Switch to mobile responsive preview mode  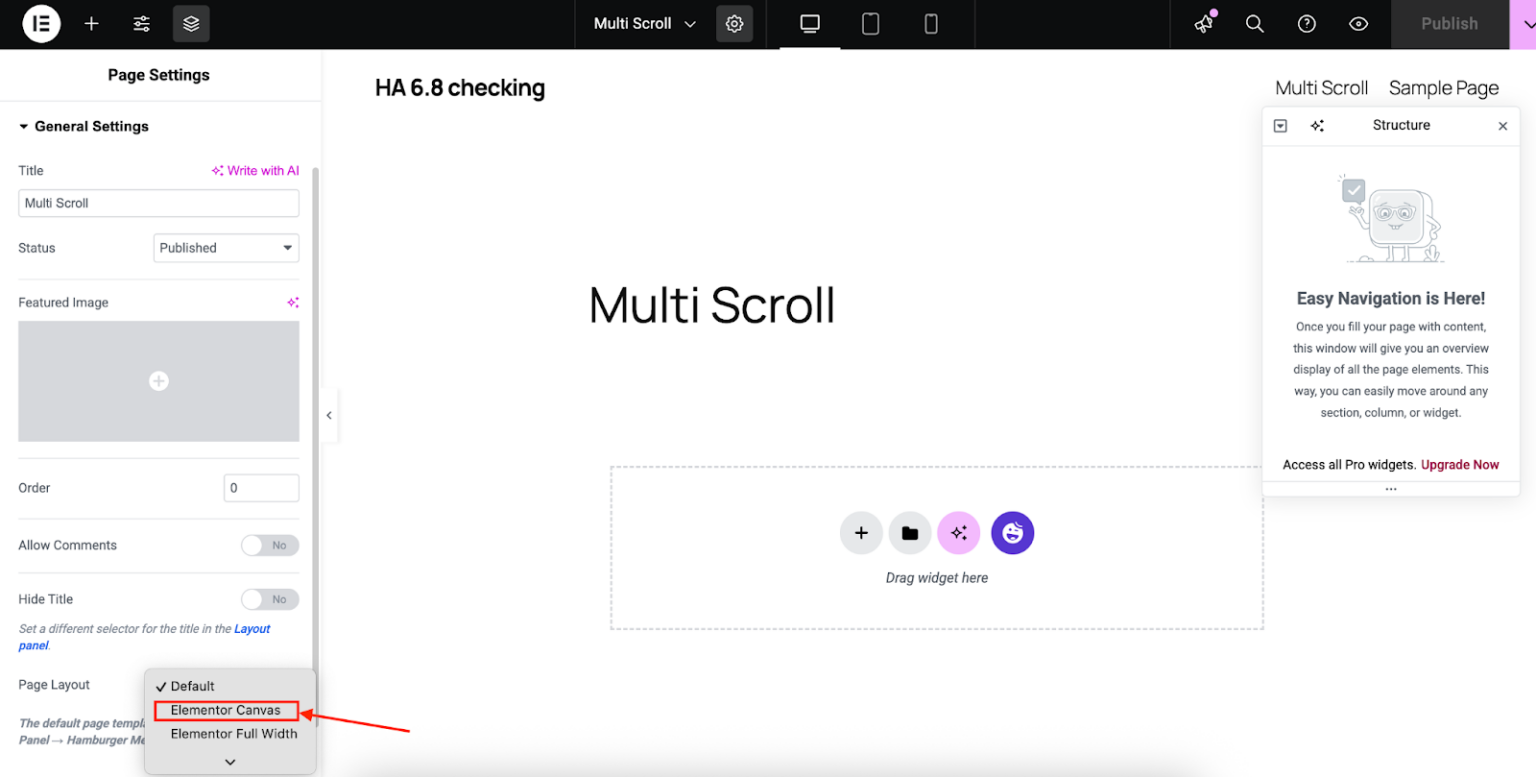click(x=931, y=23)
